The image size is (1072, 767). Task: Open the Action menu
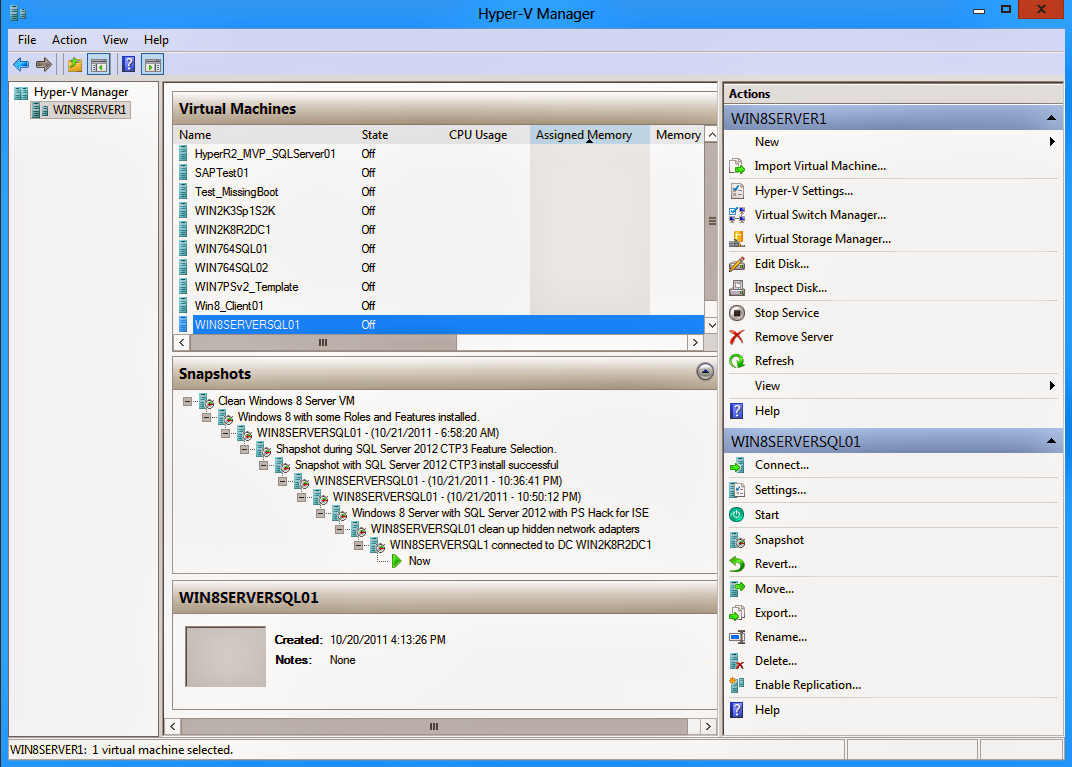[x=69, y=39]
